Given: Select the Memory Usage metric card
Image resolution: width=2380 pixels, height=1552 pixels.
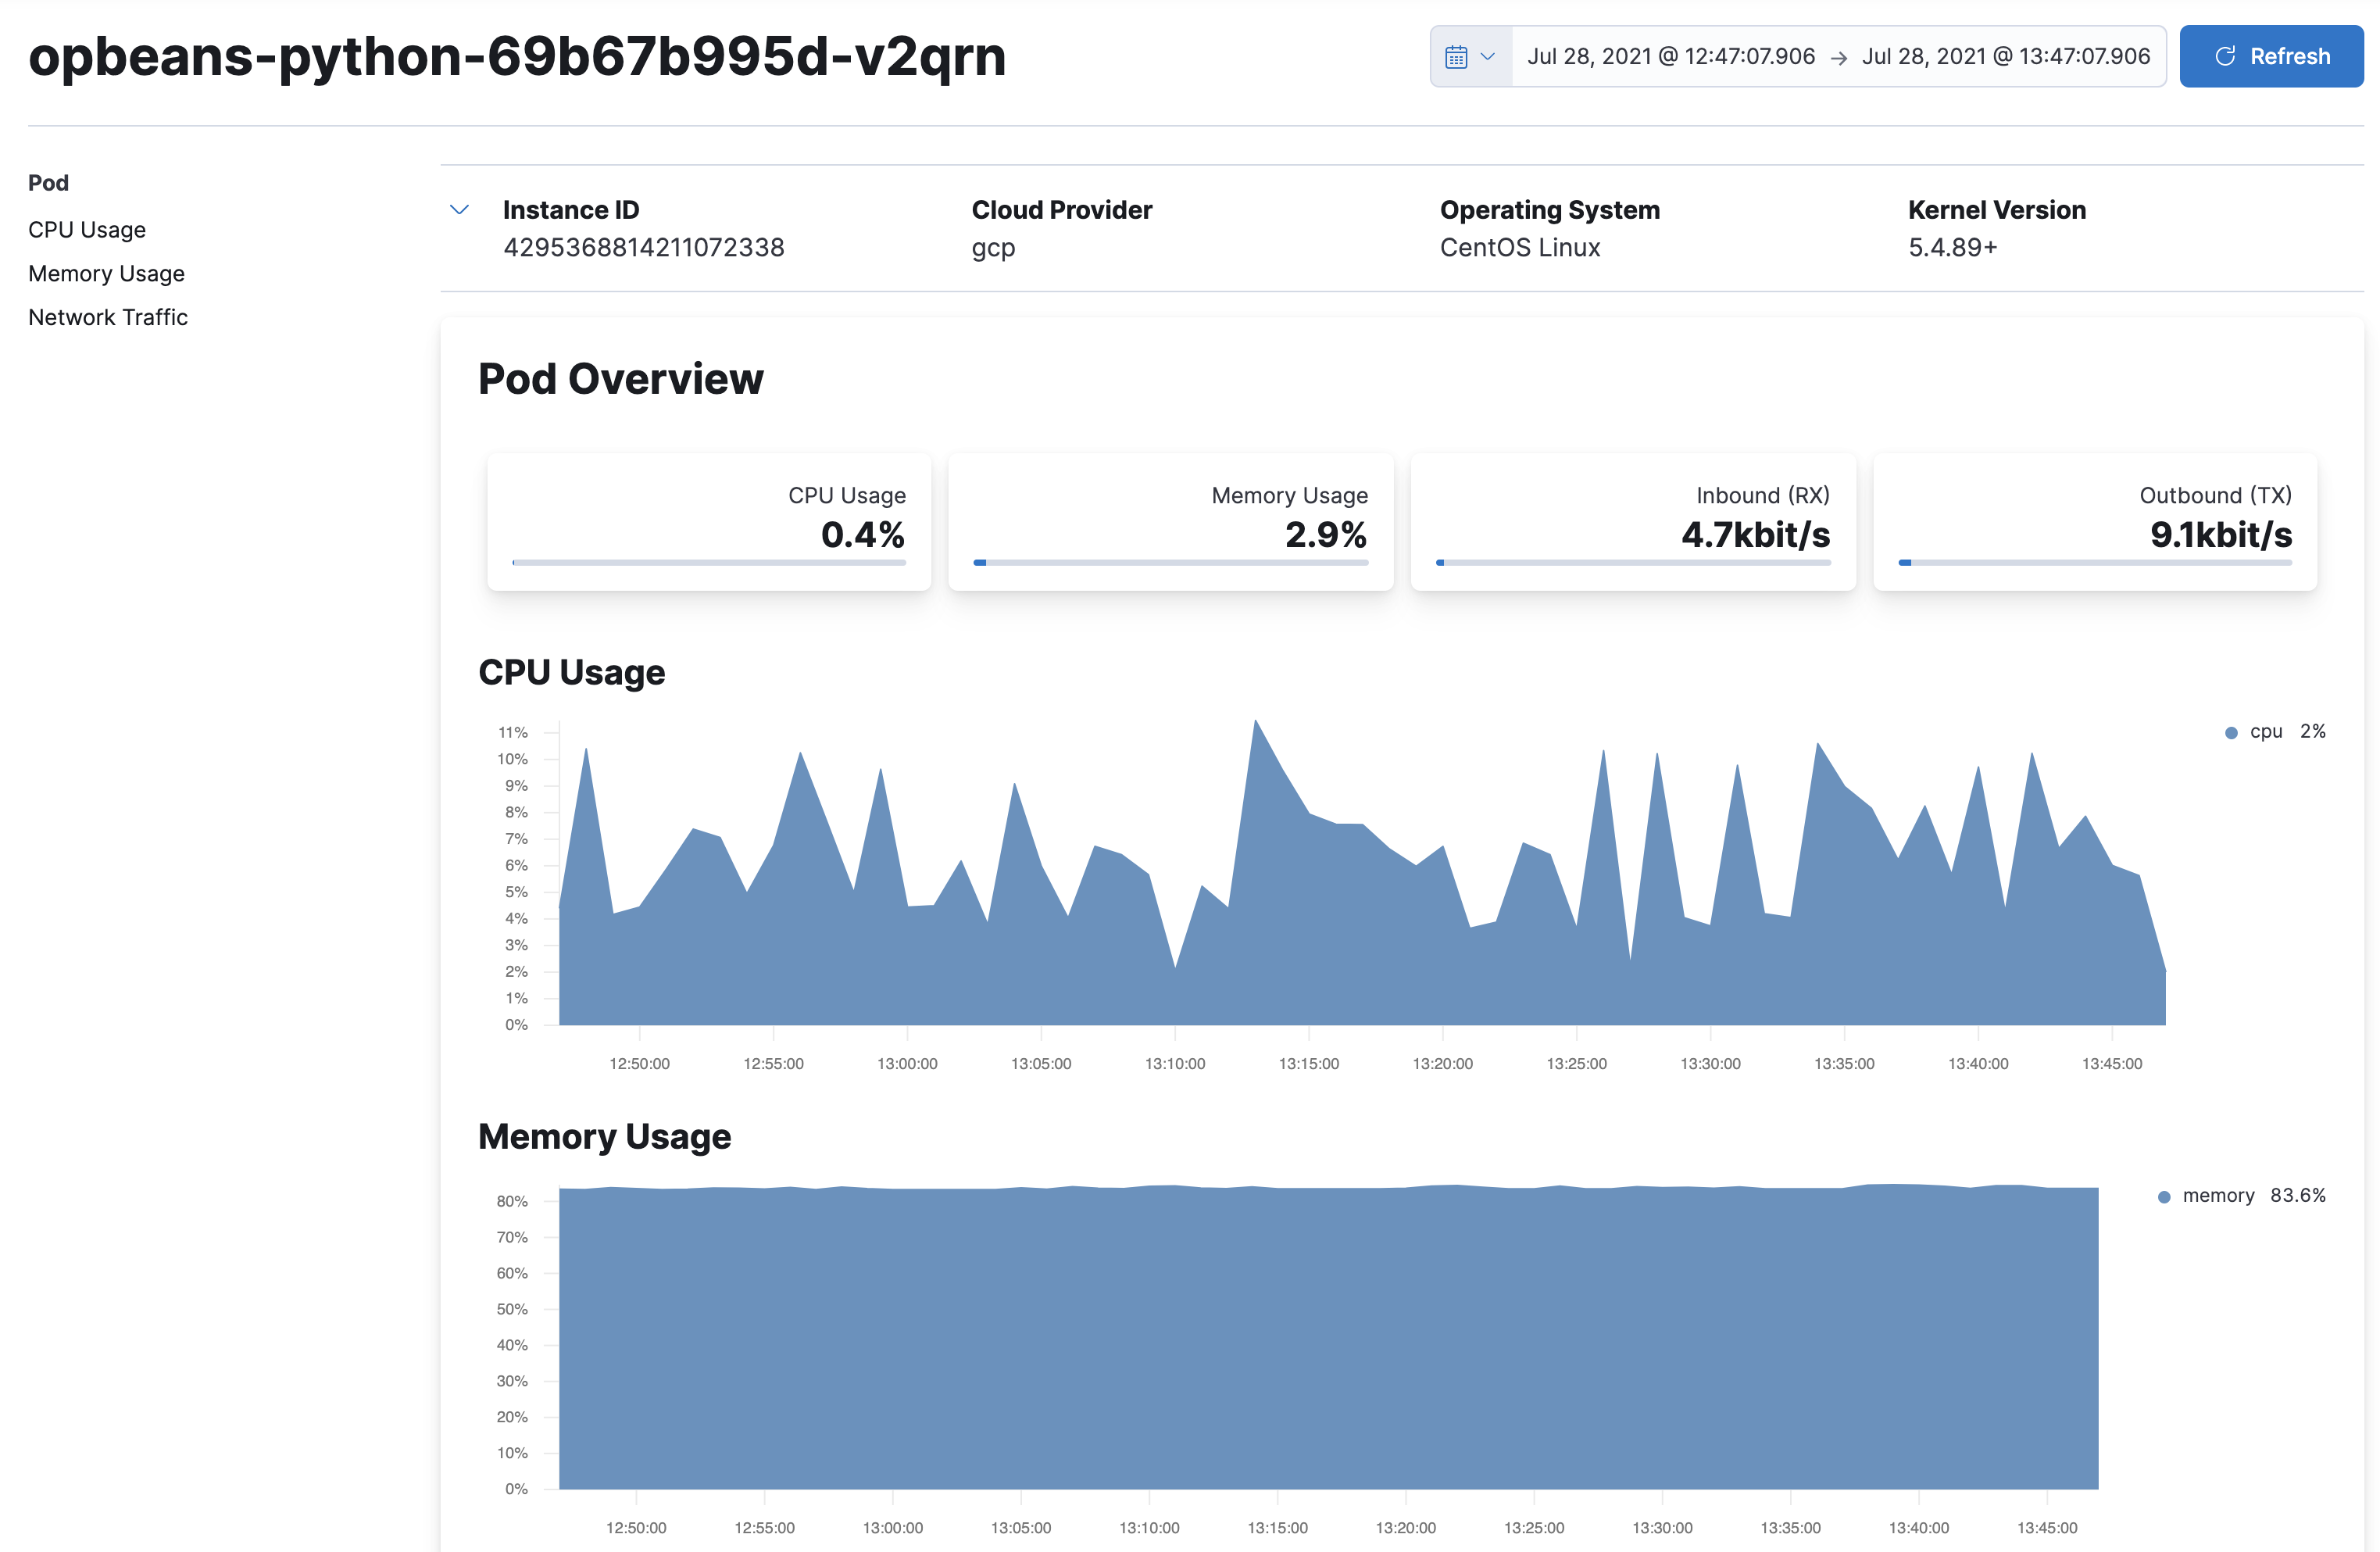Looking at the screenshot, I should pos(1170,521).
